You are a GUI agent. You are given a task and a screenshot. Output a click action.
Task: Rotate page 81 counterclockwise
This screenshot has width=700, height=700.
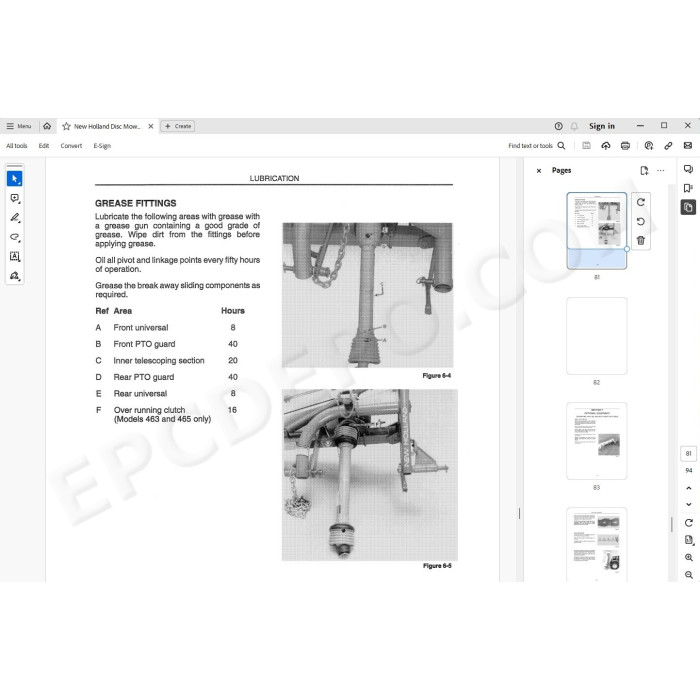[x=641, y=221]
